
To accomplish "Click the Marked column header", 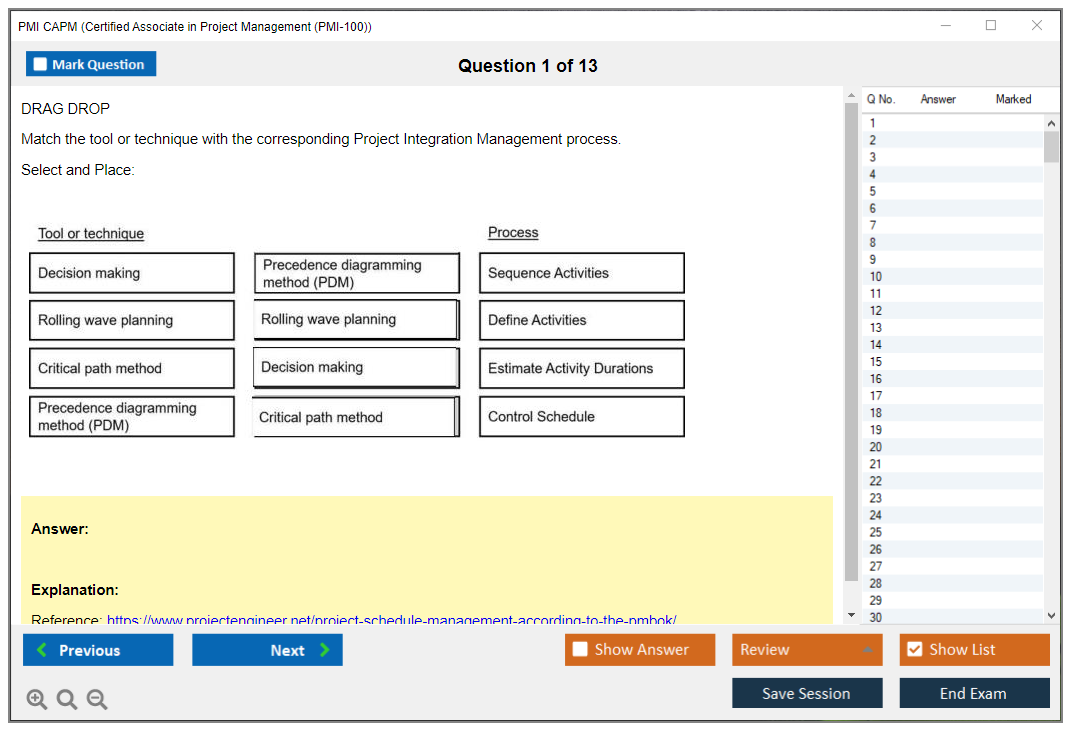I will (x=1012, y=99).
